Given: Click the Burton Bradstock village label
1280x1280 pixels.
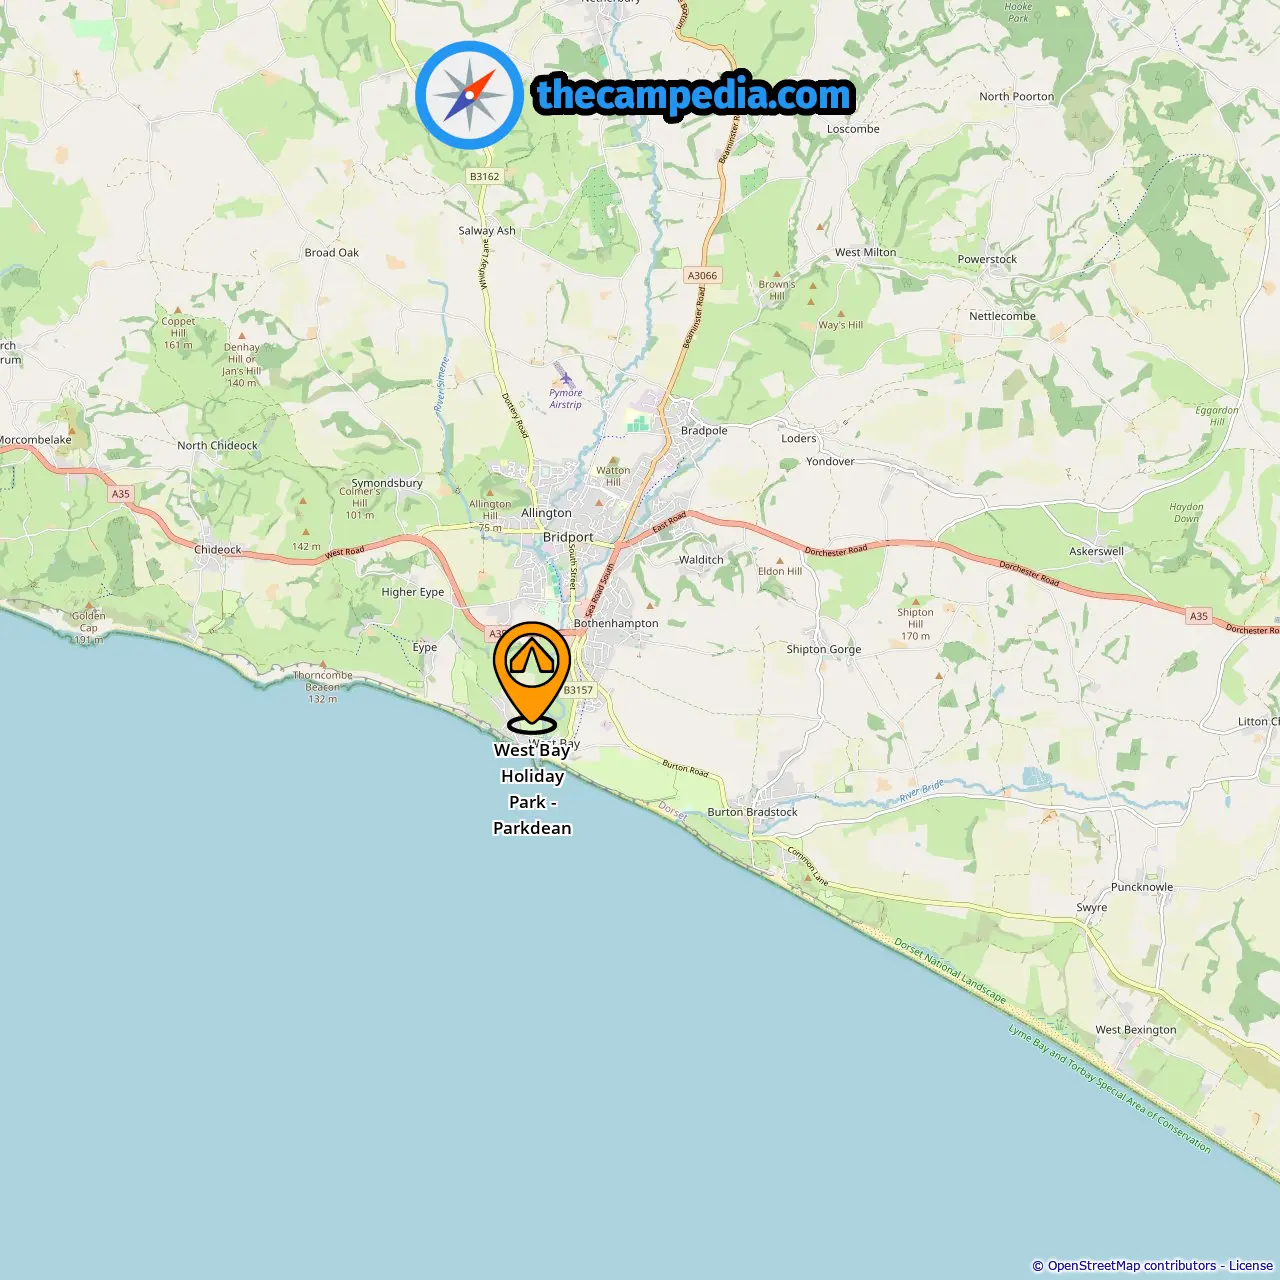Looking at the screenshot, I should [x=752, y=812].
